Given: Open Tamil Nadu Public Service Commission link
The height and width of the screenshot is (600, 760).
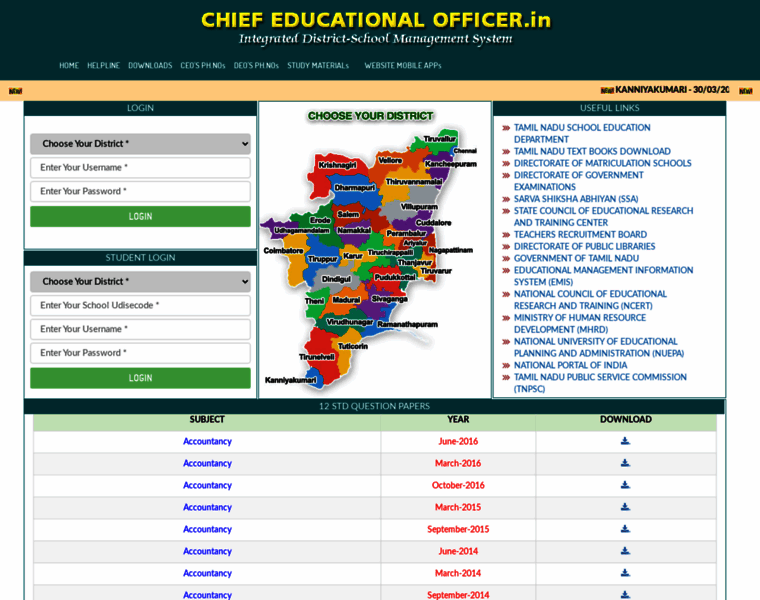Looking at the screenshot, I should click(x=600, y=383).
